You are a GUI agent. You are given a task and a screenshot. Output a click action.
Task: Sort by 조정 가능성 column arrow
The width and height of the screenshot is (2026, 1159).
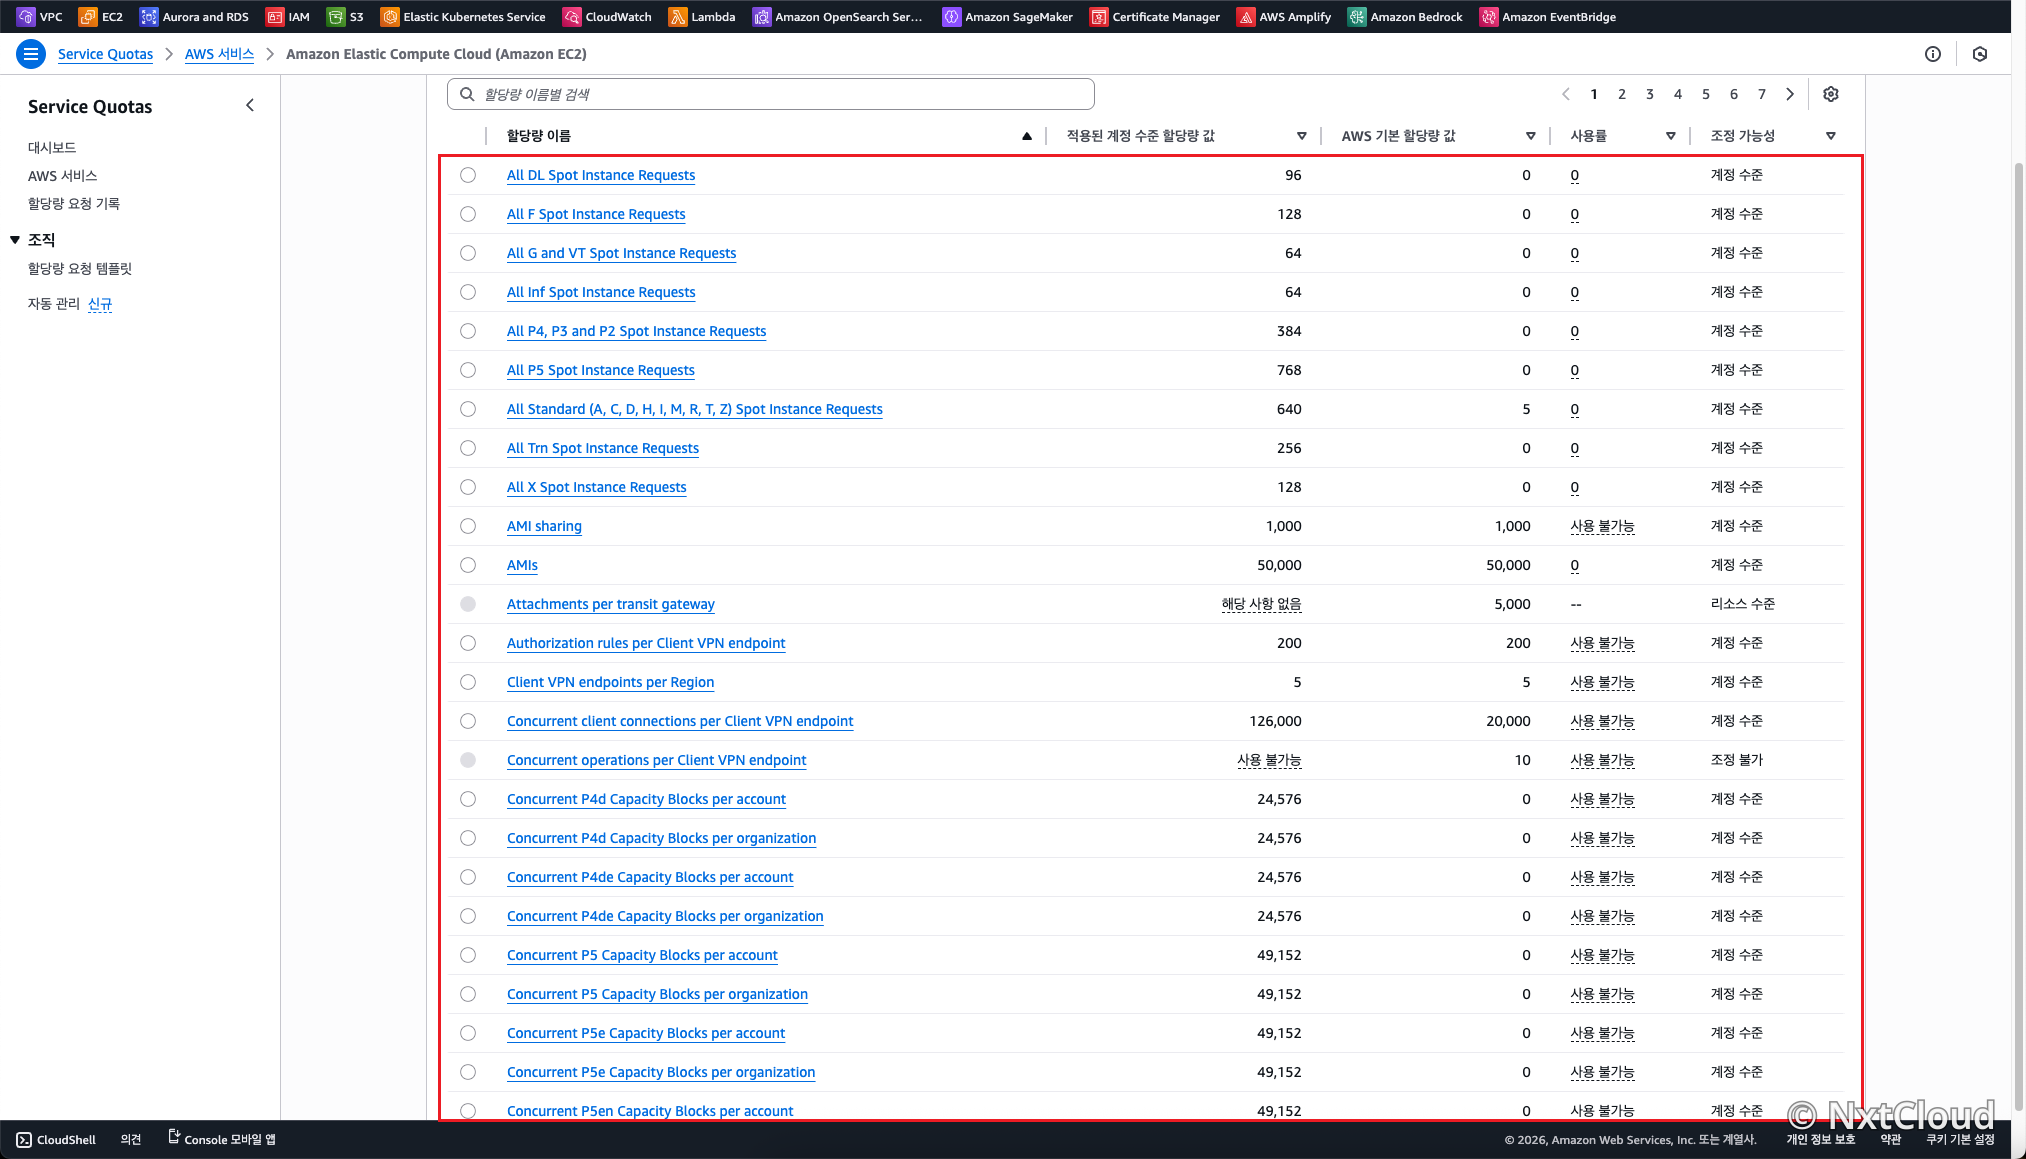(1831, 136)
